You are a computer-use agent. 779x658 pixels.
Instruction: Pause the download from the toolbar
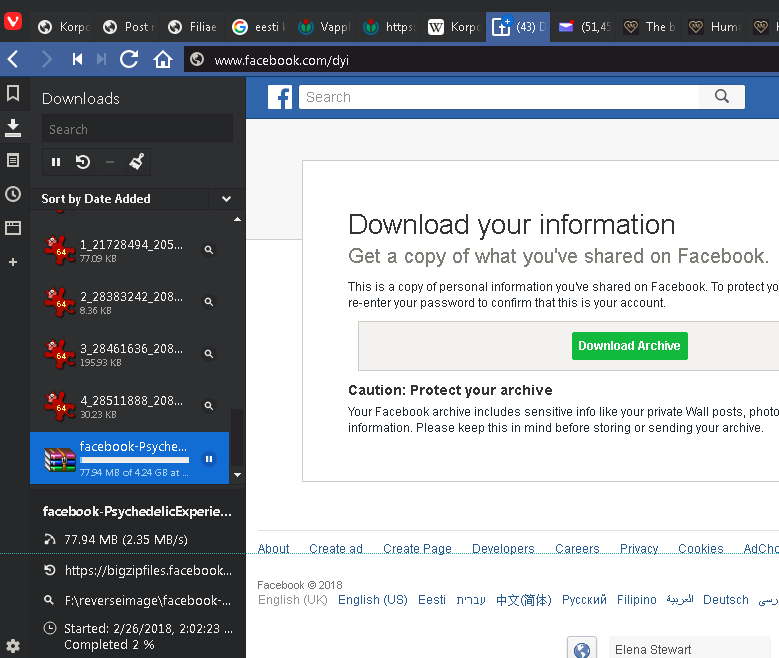coord(56,162)
